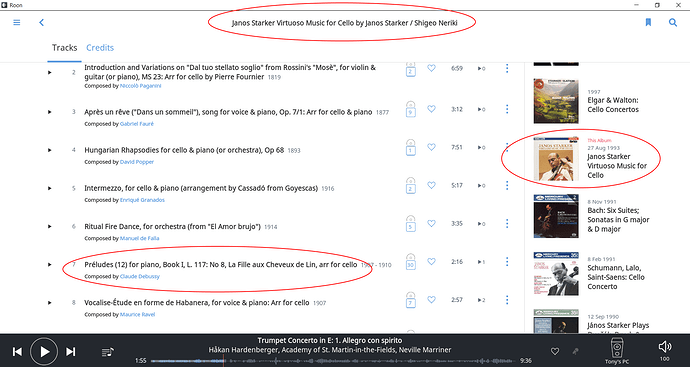
Task: Favorite the Ritual Fire Dance track
Action: pos(431,223)
